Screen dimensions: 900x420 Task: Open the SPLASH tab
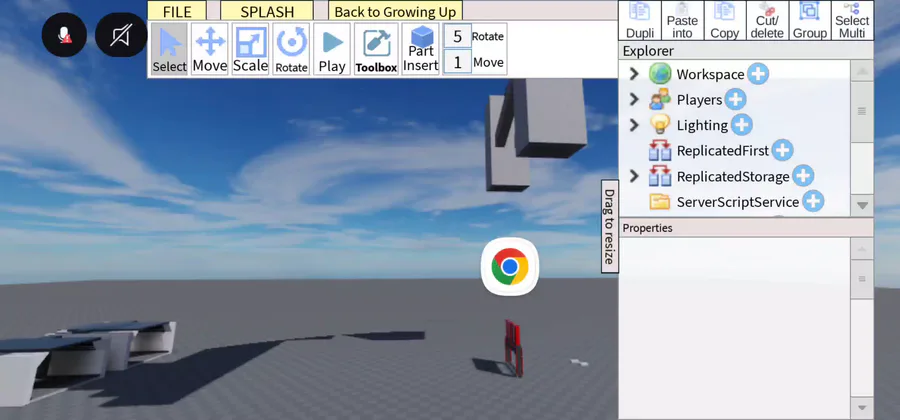(267, 11)
